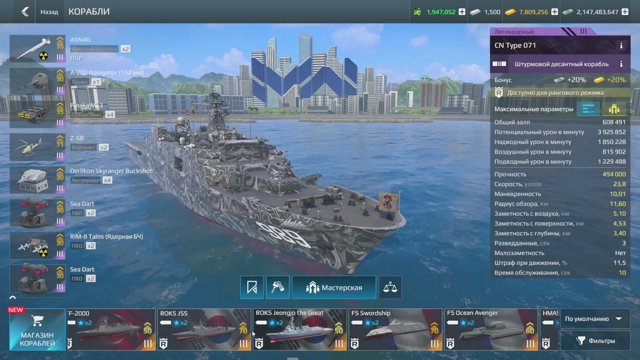This screenshot has width=640, height=360.
Task: Open the Мастерская workshop
Action: [x=334, y=287]
